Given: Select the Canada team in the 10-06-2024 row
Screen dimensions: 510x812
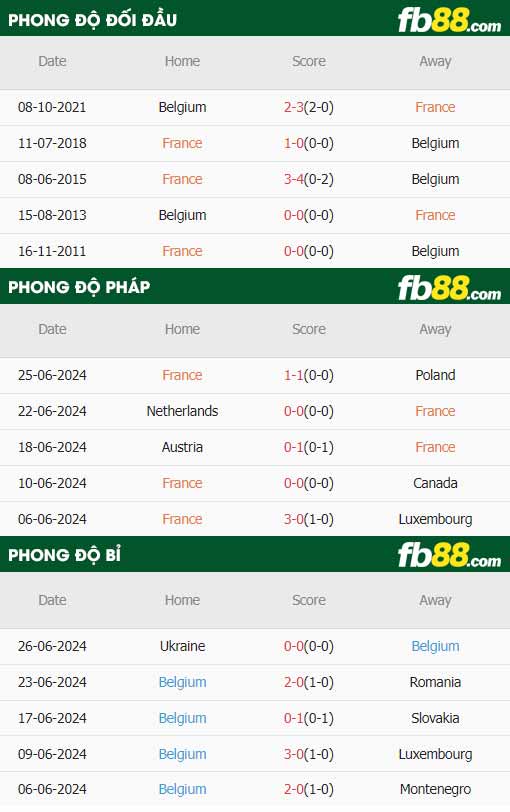Looking at the screenshot, I should (x=435, y=483).
